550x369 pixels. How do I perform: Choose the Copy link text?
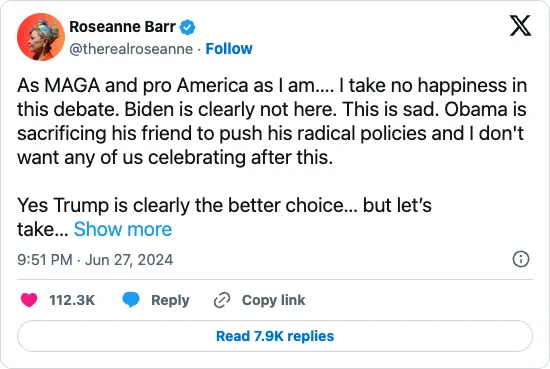click(x=273, y=300)
